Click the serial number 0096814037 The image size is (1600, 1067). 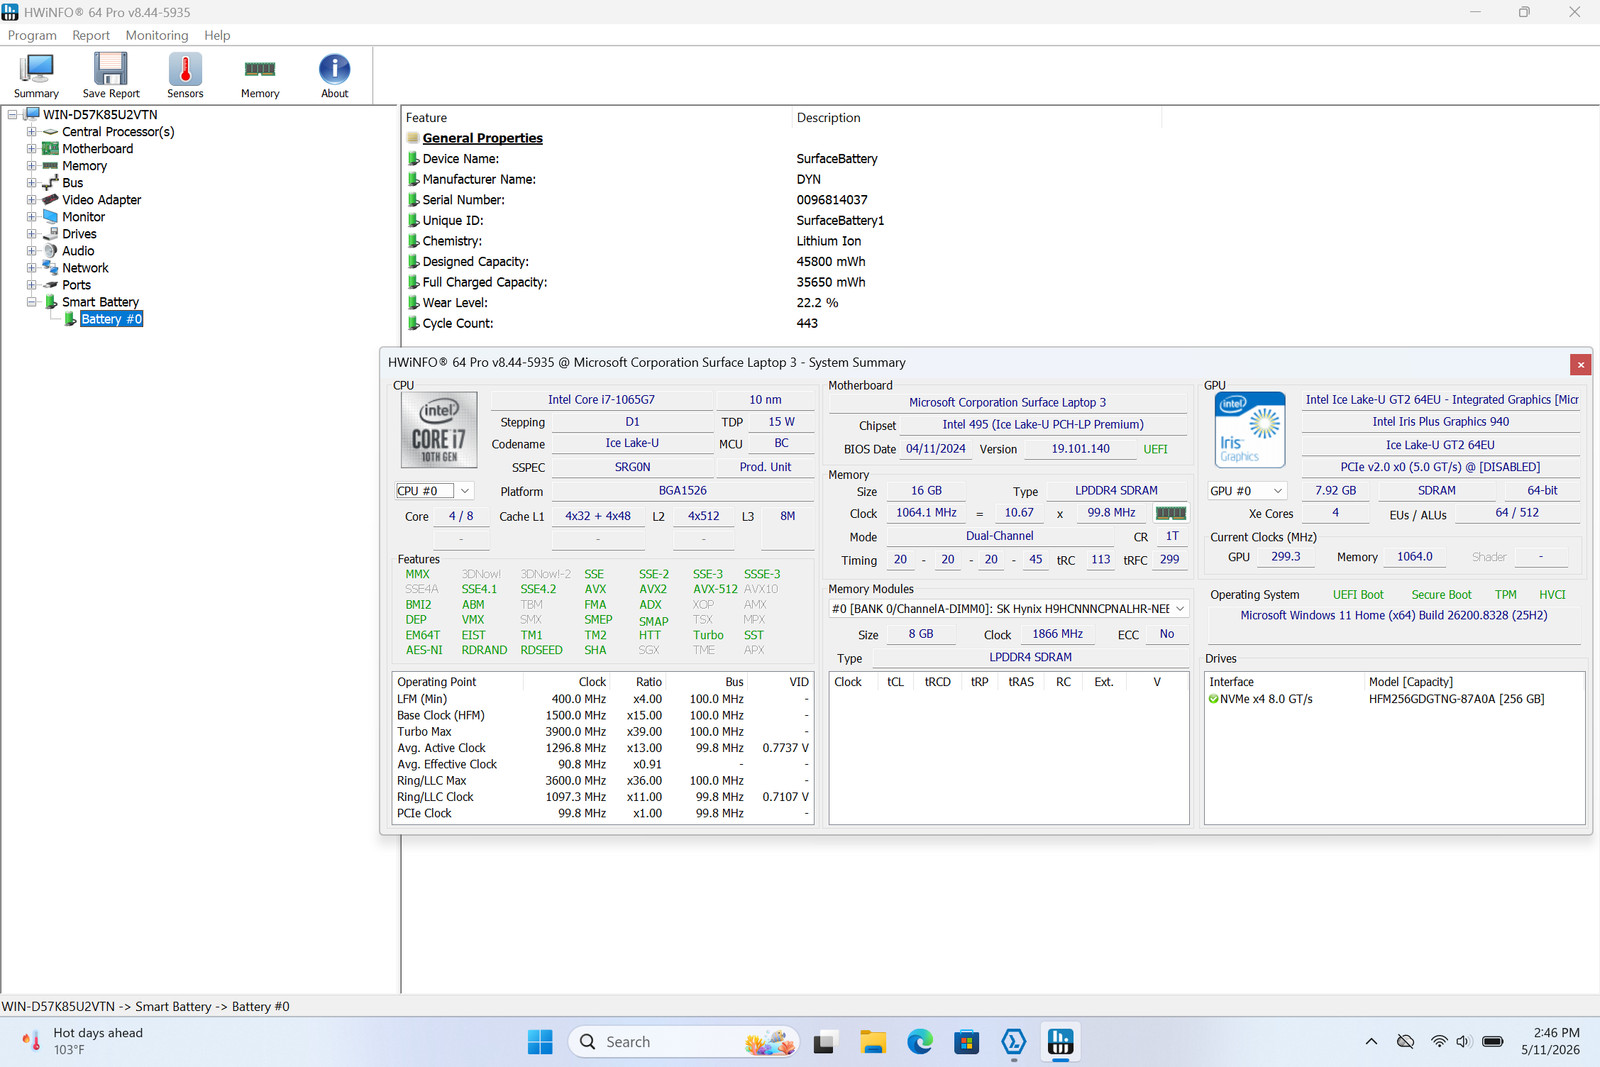pos(832,200)
